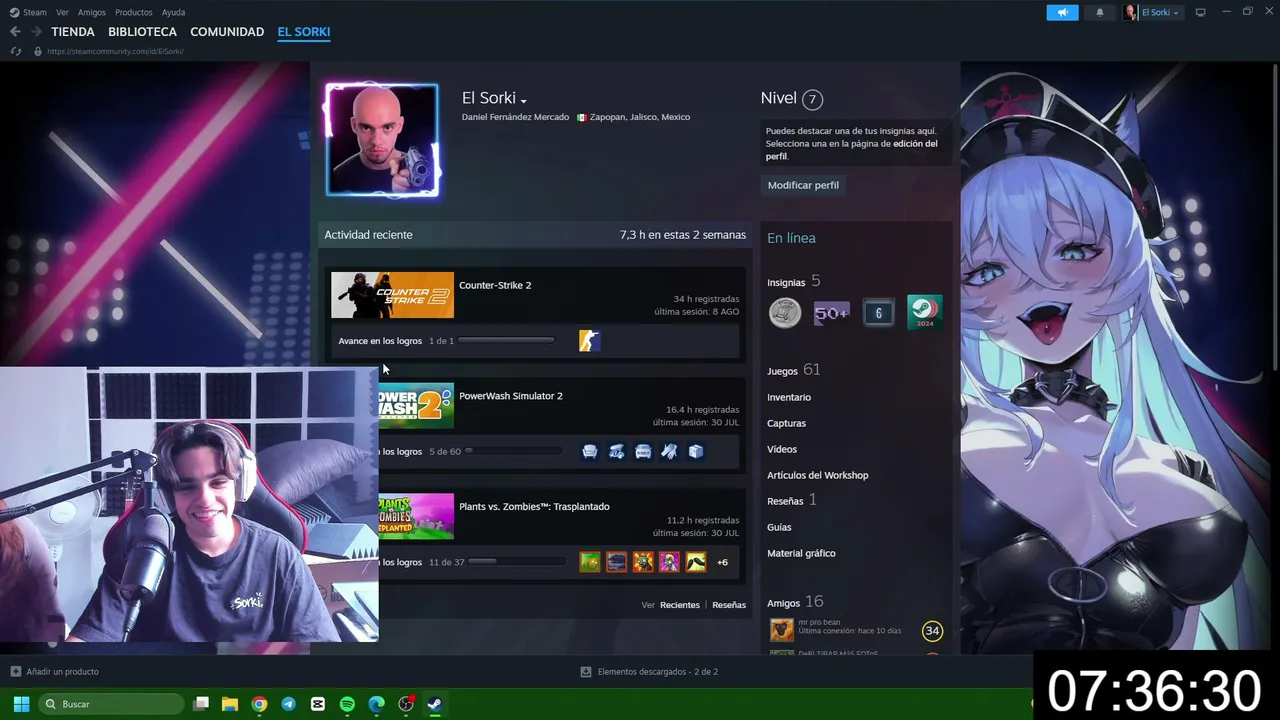1280x720 pixels.
Task: Open the fifth Plants vs. Zombies achievement
Action: coord(696,562)
